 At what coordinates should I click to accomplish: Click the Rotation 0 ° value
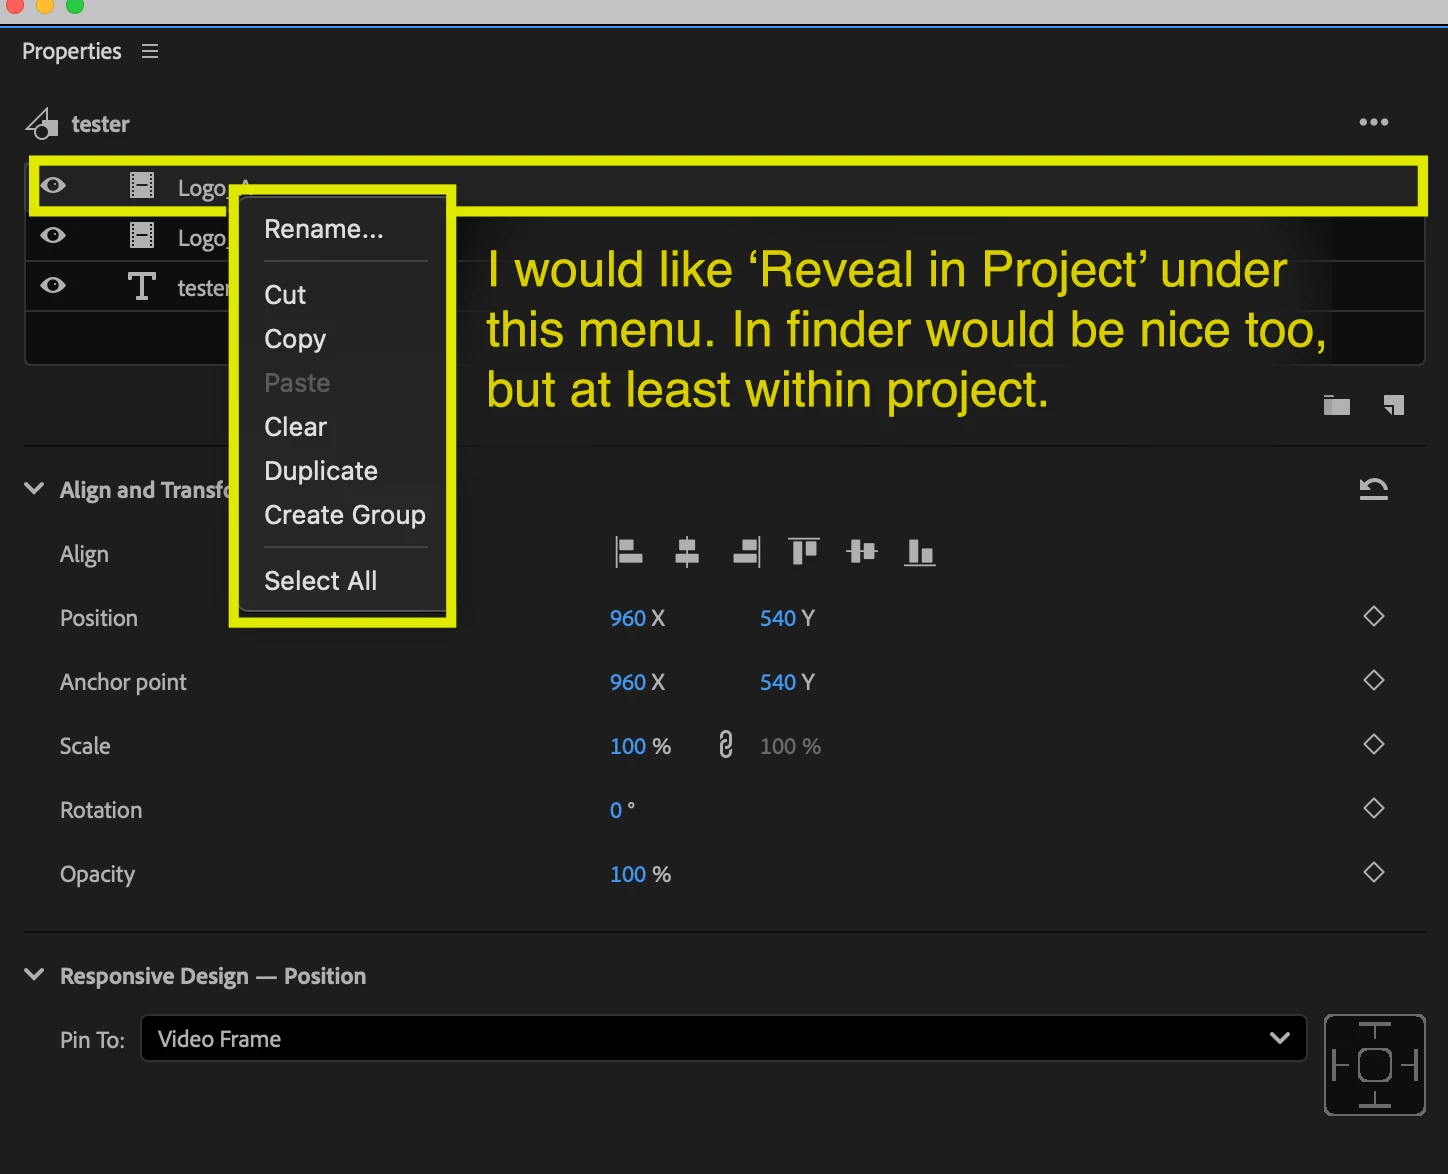622,810
